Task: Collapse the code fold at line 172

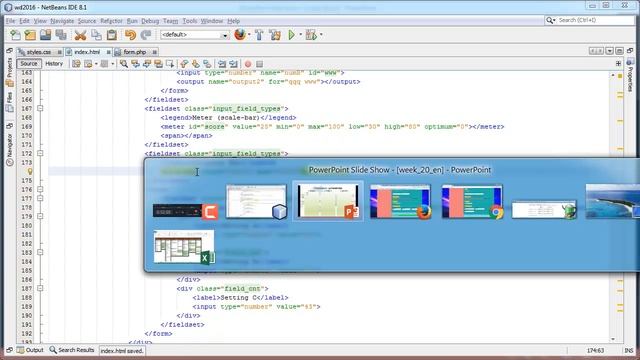Action: pos(40,153)
